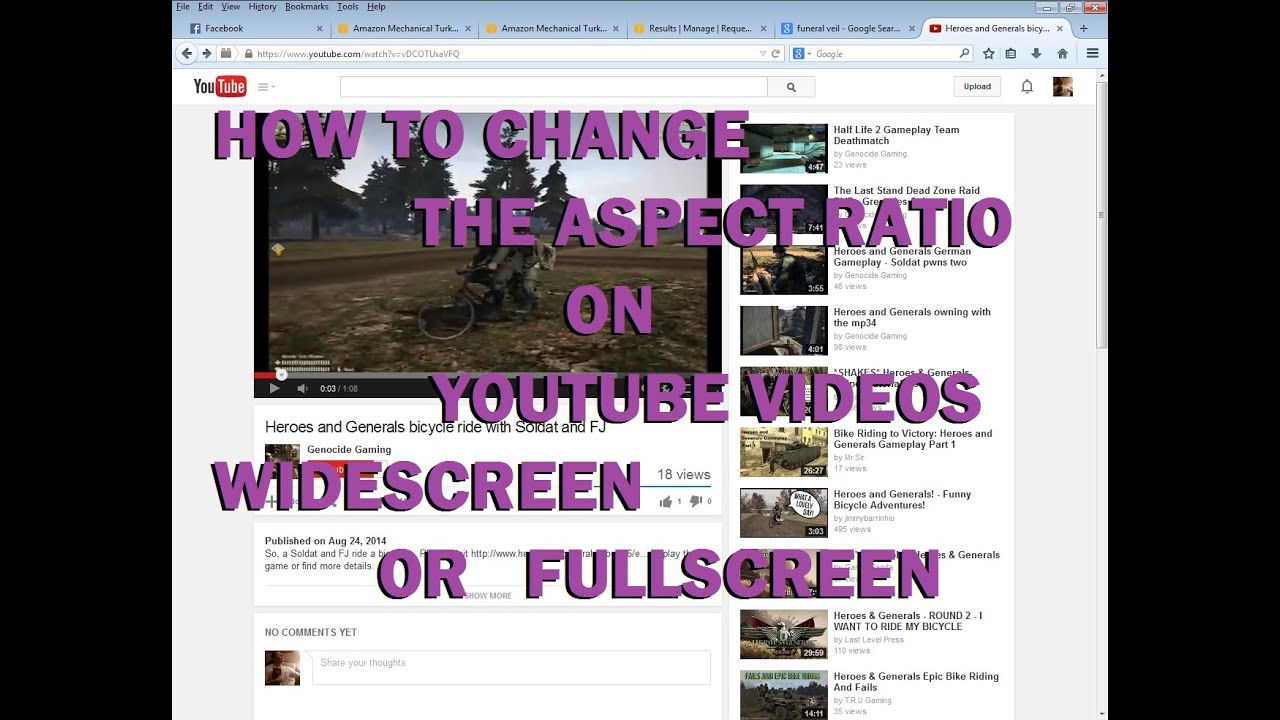Click the Share your thoughts comment box
This screenshot has width=1280, height=720.
pyautogui.click(x=511, y=668)
